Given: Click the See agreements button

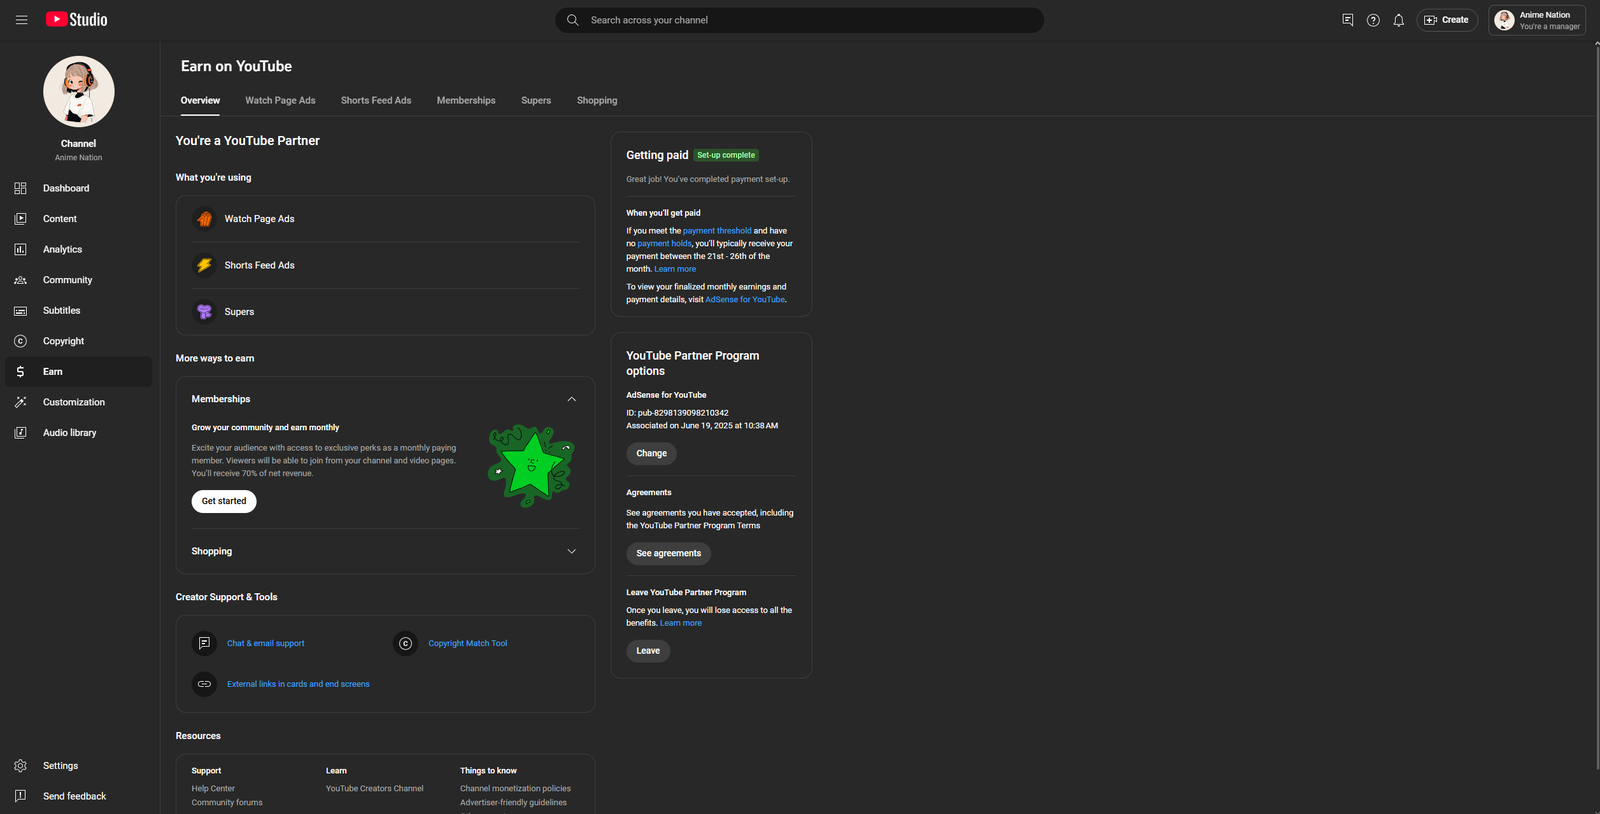Looking at the screenshot, I should click(669, 553).
